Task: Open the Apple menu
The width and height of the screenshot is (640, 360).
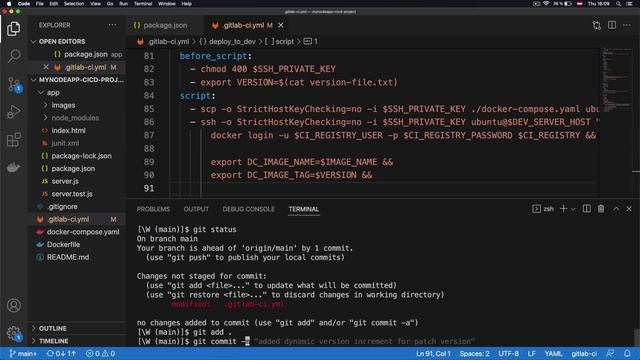Action: [x=9, y=4]
